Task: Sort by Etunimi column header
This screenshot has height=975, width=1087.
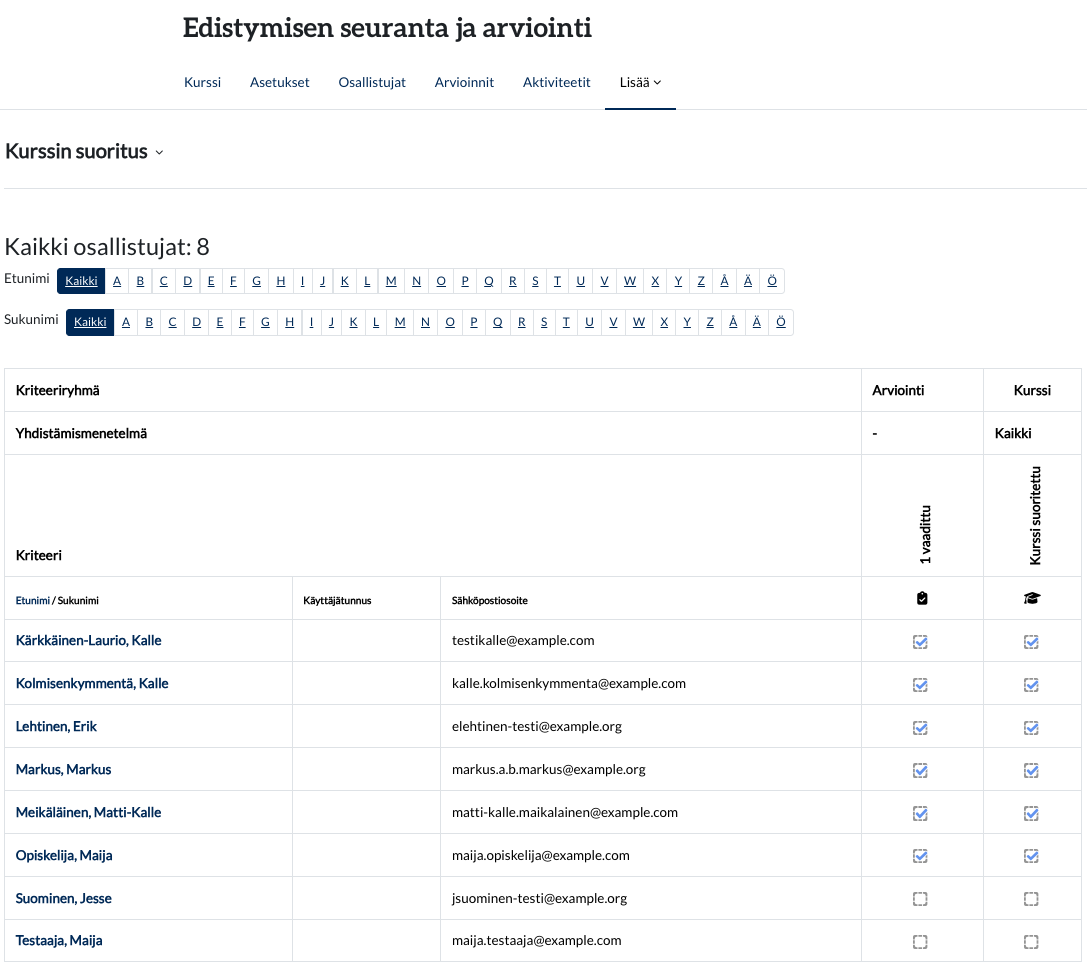Action: 32,601
